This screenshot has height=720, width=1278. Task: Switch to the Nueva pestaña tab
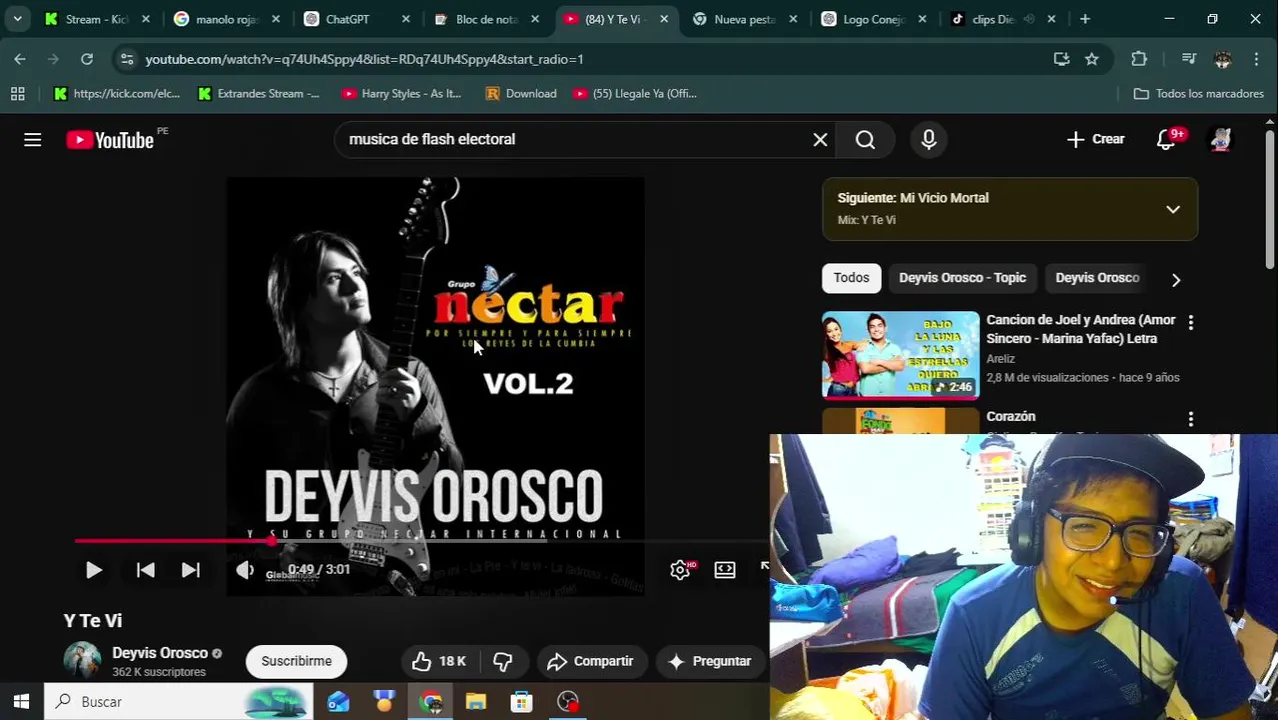coord(745,19)
